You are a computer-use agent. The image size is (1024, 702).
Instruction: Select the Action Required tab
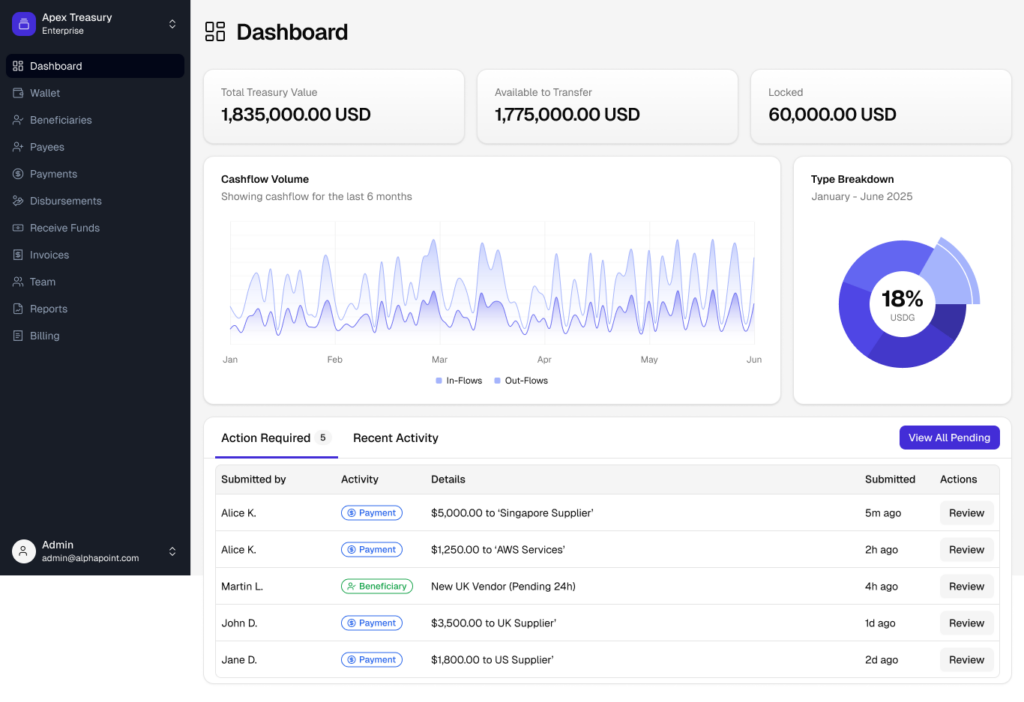click(x=265, y=438)
